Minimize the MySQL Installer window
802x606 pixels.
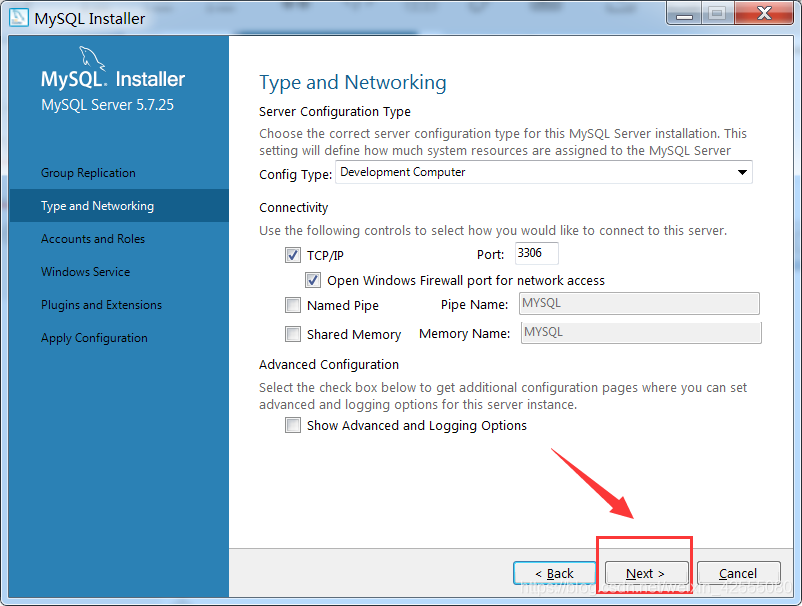point(684,14)
